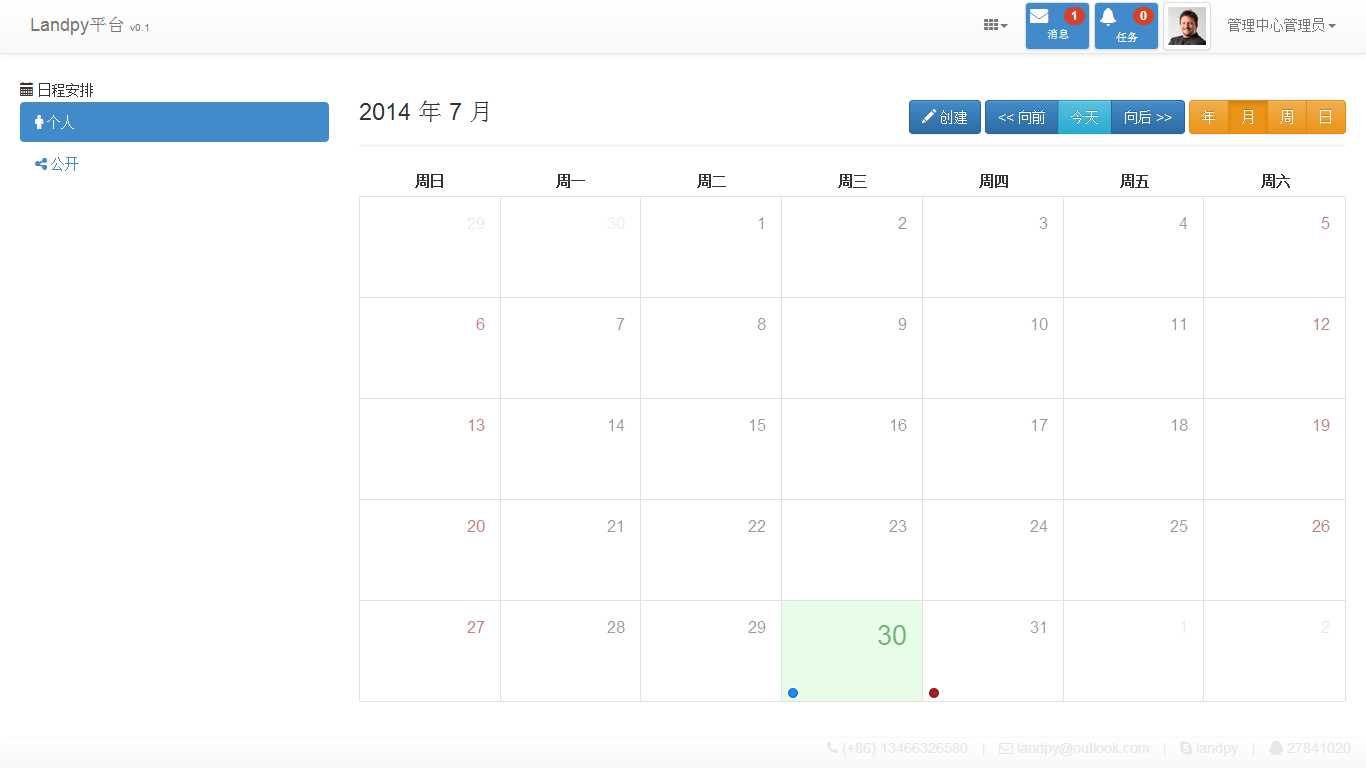Click the Skype landpy contact
Image resolution: width=1366 pixels, height=768 pixels.
tap(1208, 748)
